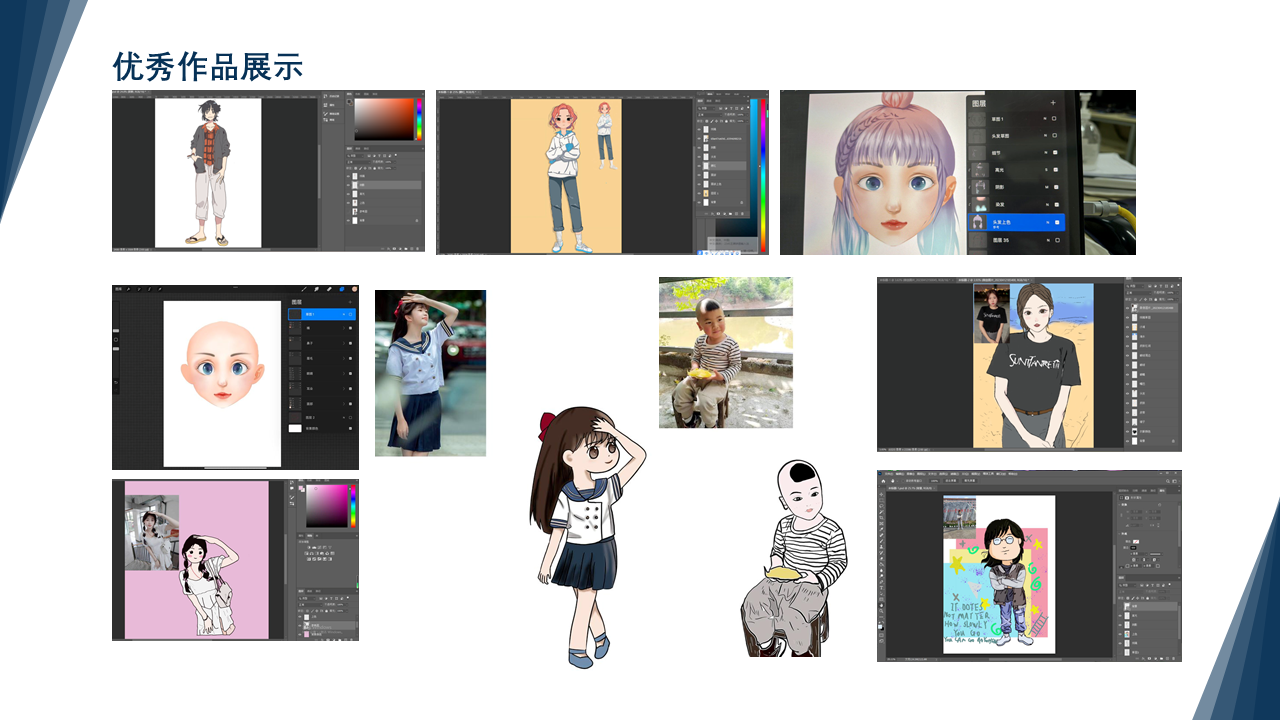The height and width of the screenshot is (720, 1280).
Task: Click the photo of girl in sailor uniform
Action: [430, 373]
